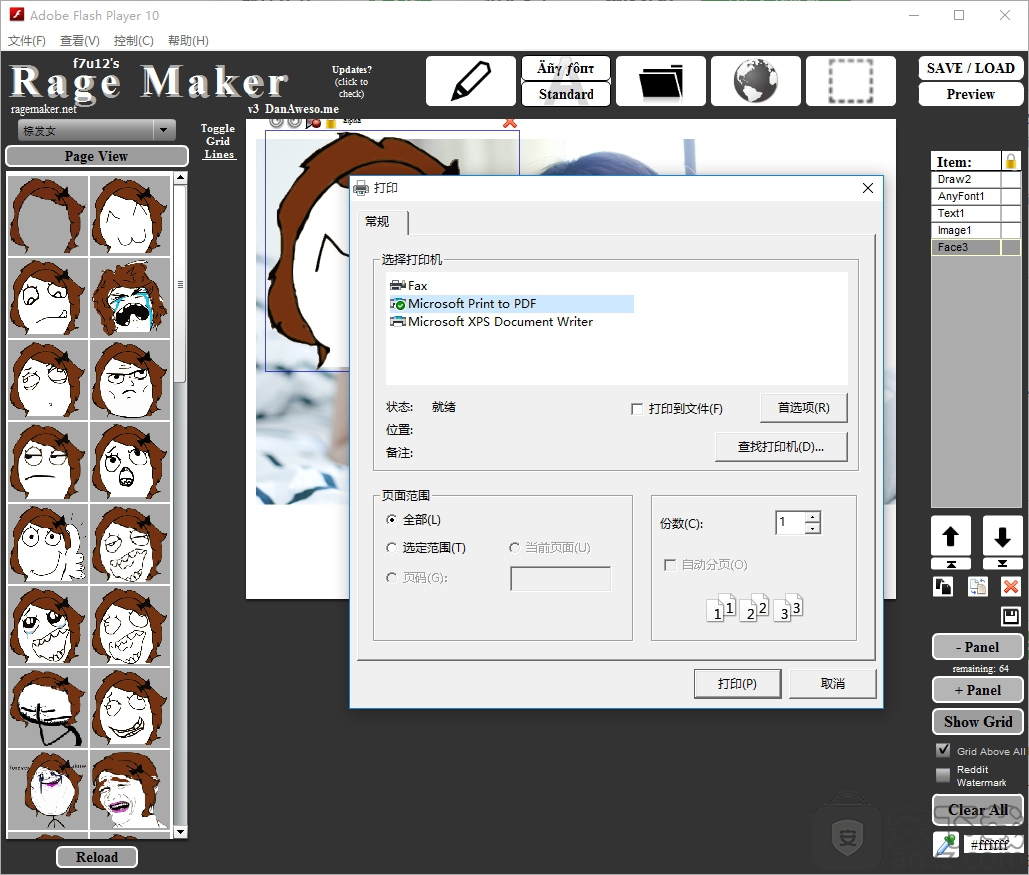
Task: Click the globe web image tool
Action: click(x=755, y=81)
